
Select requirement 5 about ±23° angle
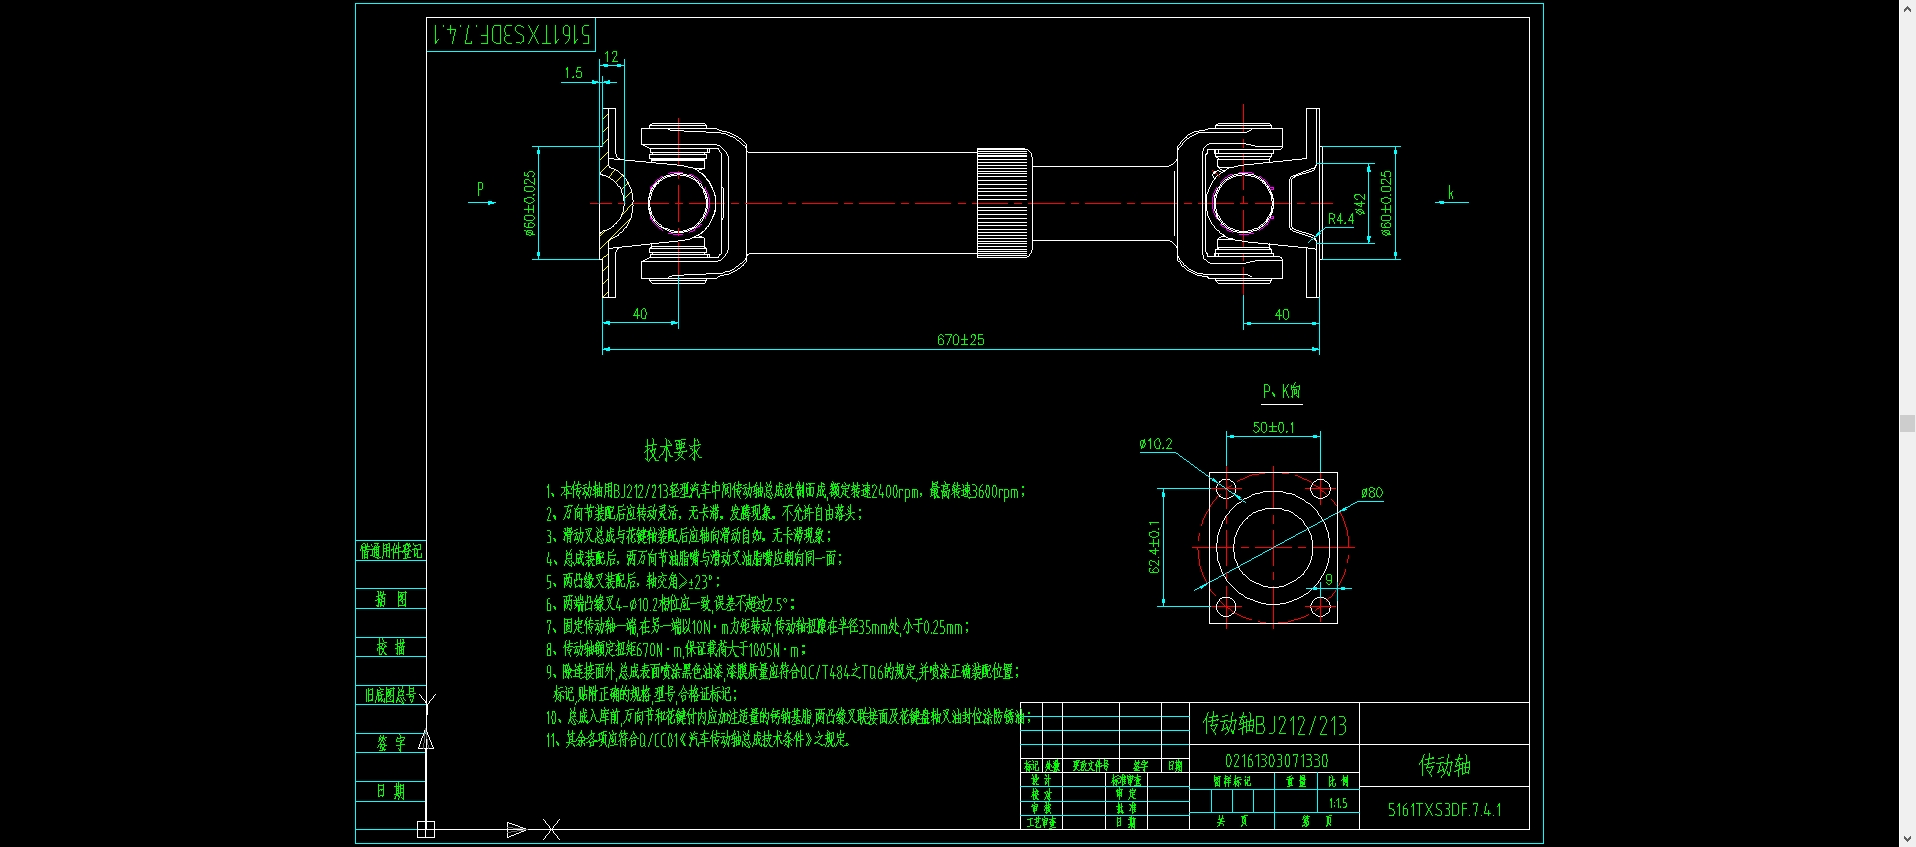(633, 581)
